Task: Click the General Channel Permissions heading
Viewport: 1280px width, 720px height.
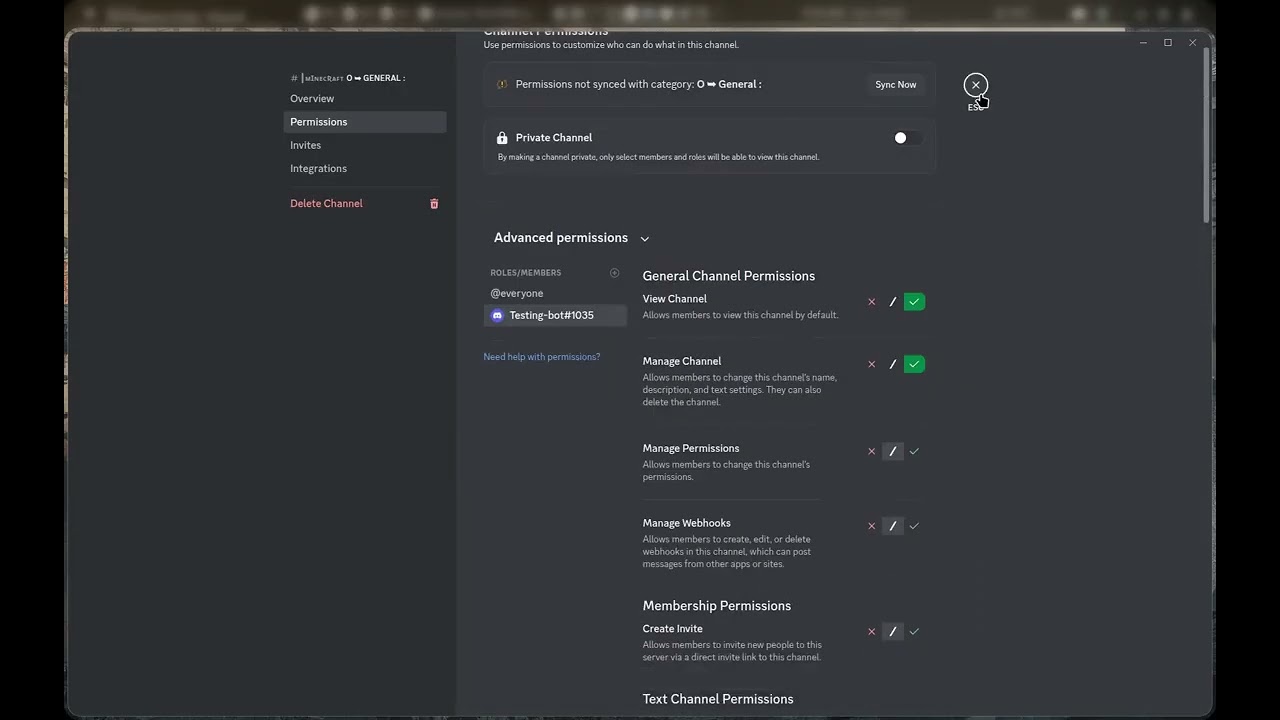Action: [x=729, y=276]
